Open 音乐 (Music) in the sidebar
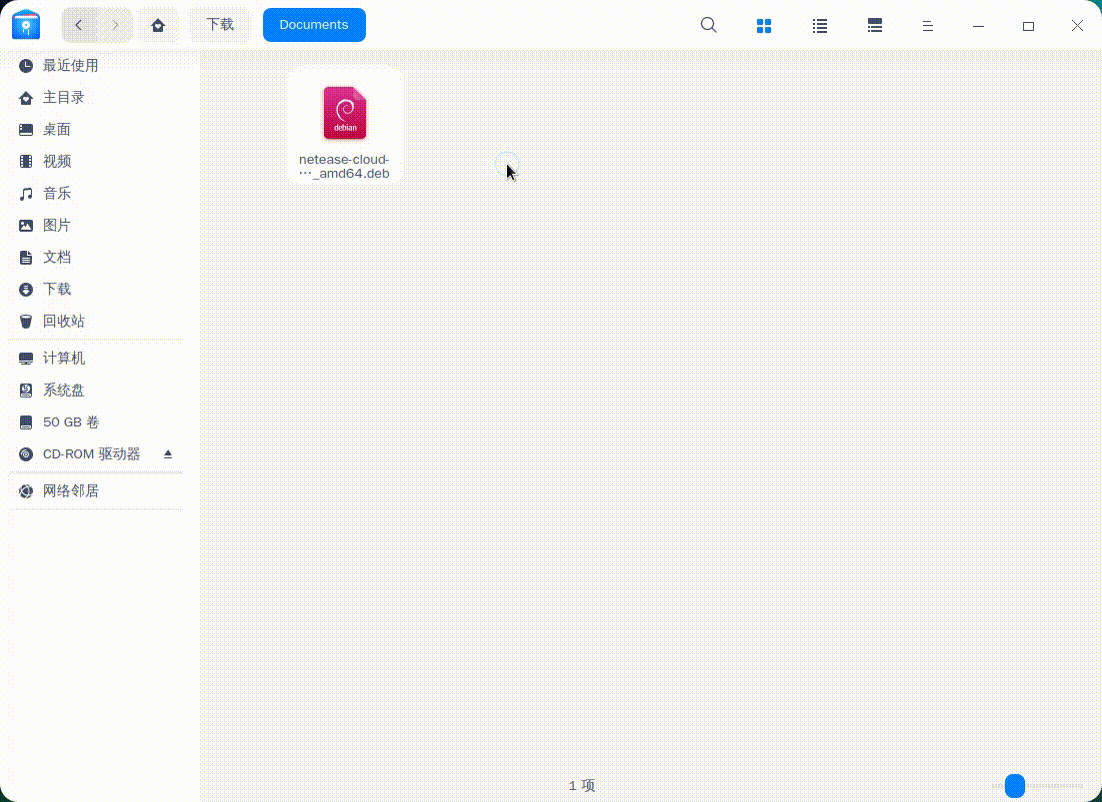Viewport: 1102px width, 802px height. point(57,193)
